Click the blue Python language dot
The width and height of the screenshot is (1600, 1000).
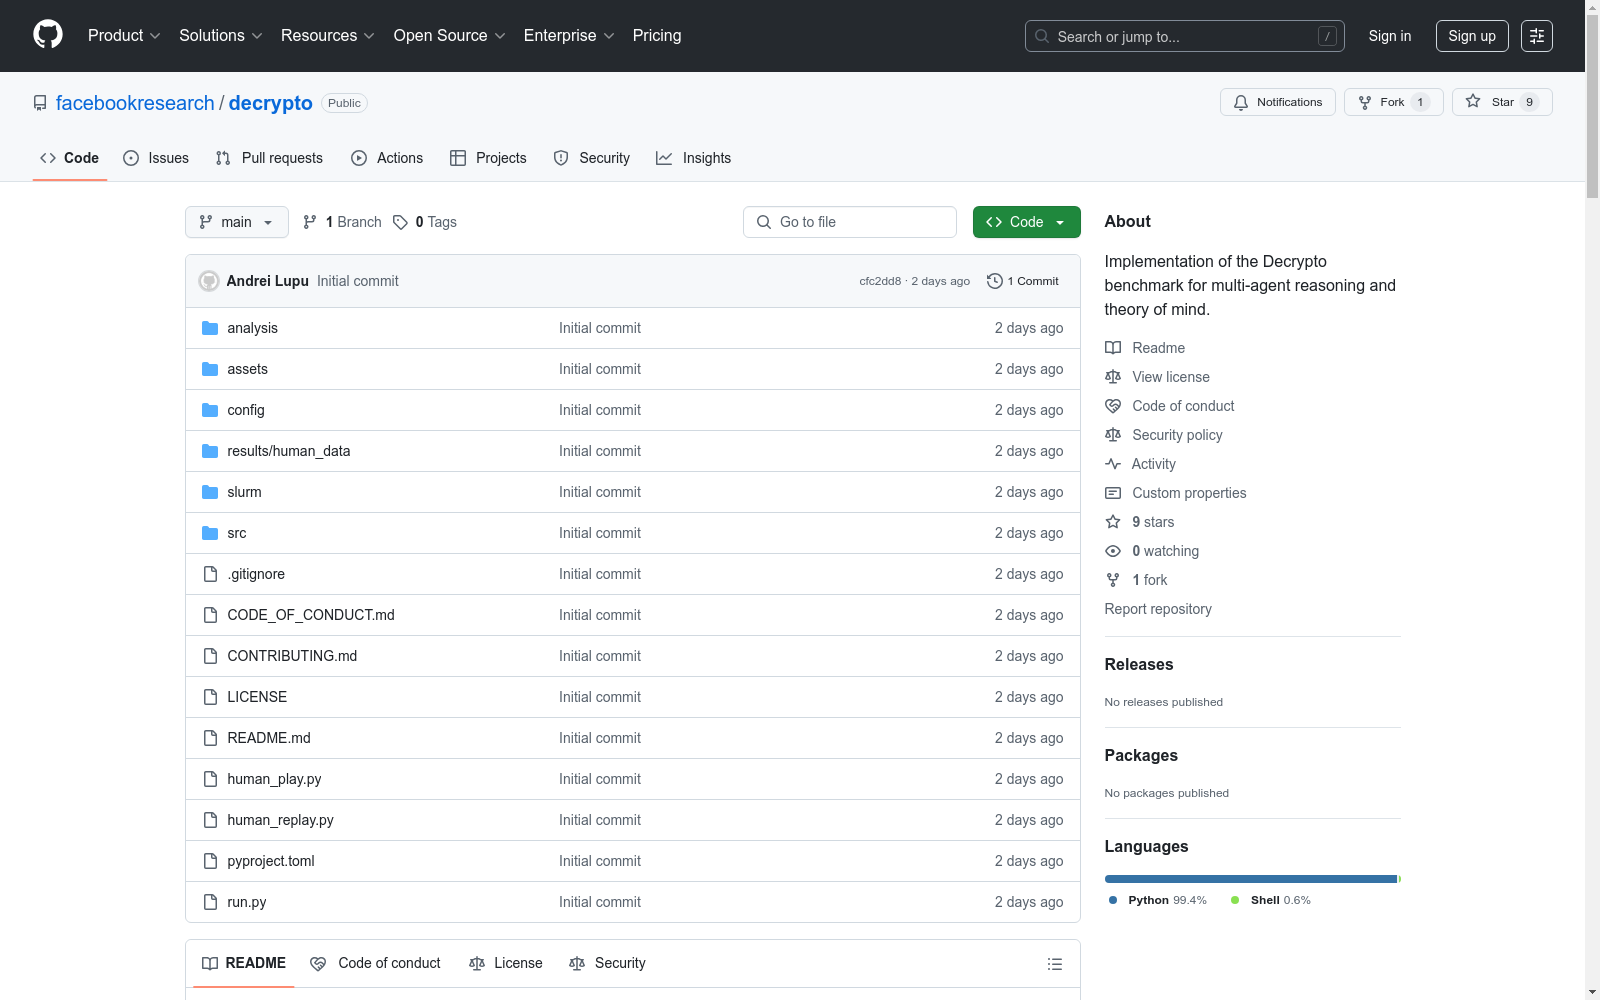[1113, 900]
